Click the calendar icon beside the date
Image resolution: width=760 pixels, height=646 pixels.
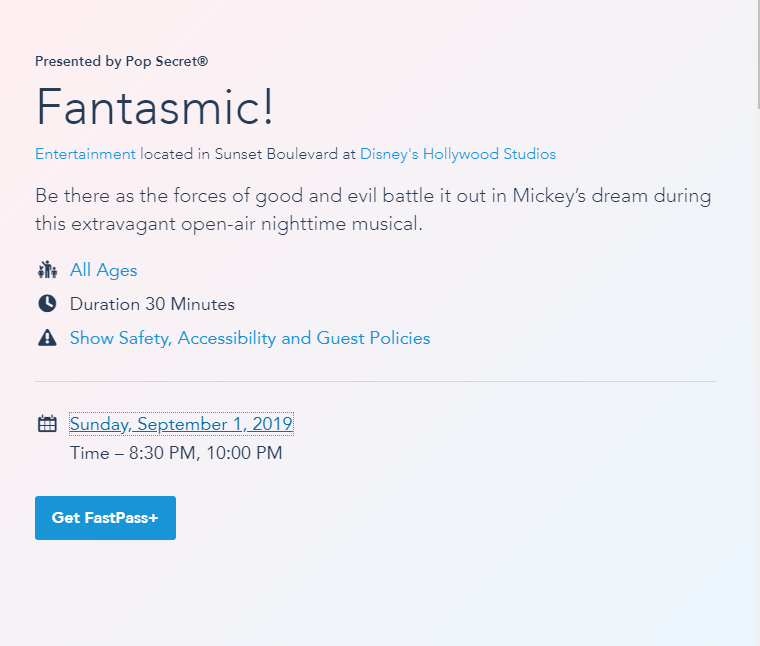[x=47, y=424]
